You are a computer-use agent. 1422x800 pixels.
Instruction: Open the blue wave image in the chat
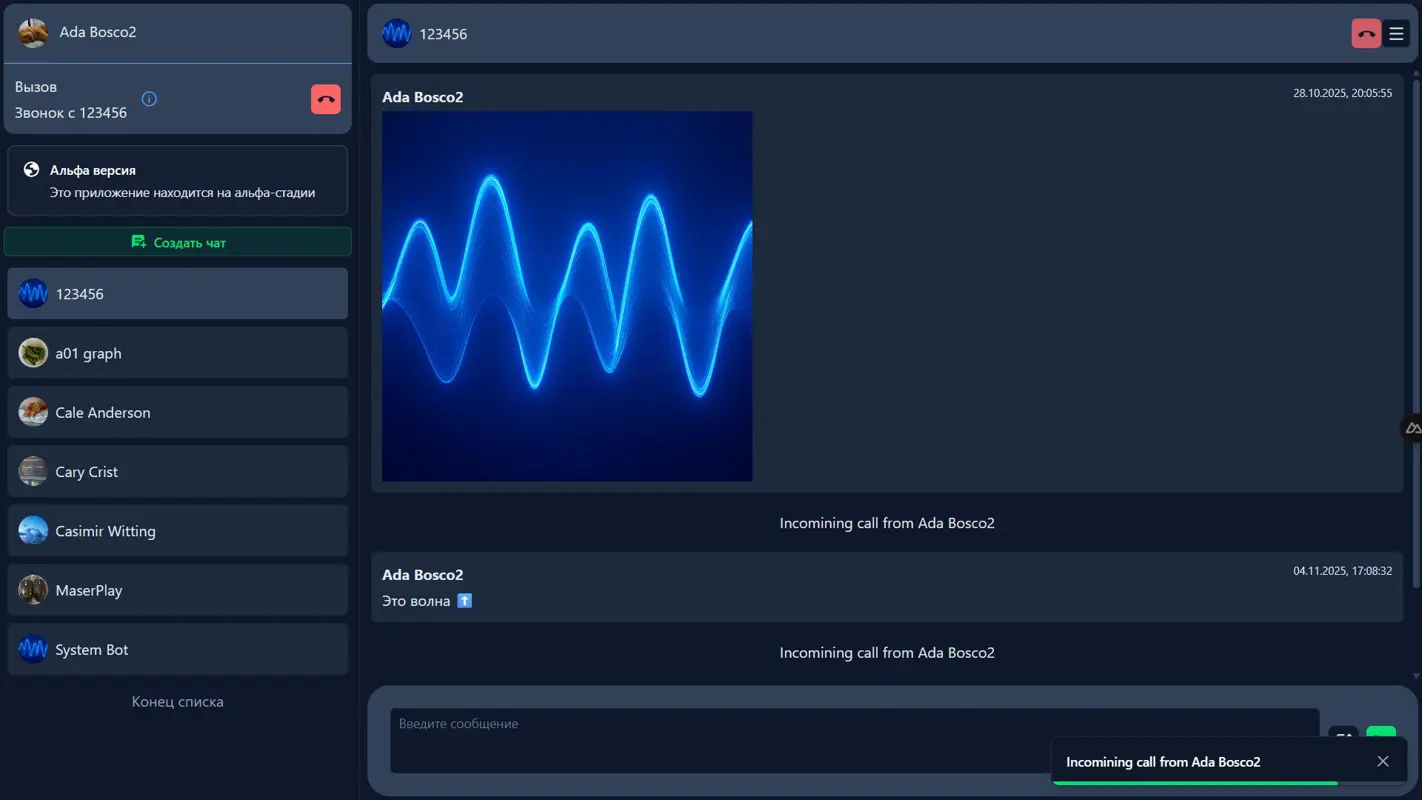point(566,295)
